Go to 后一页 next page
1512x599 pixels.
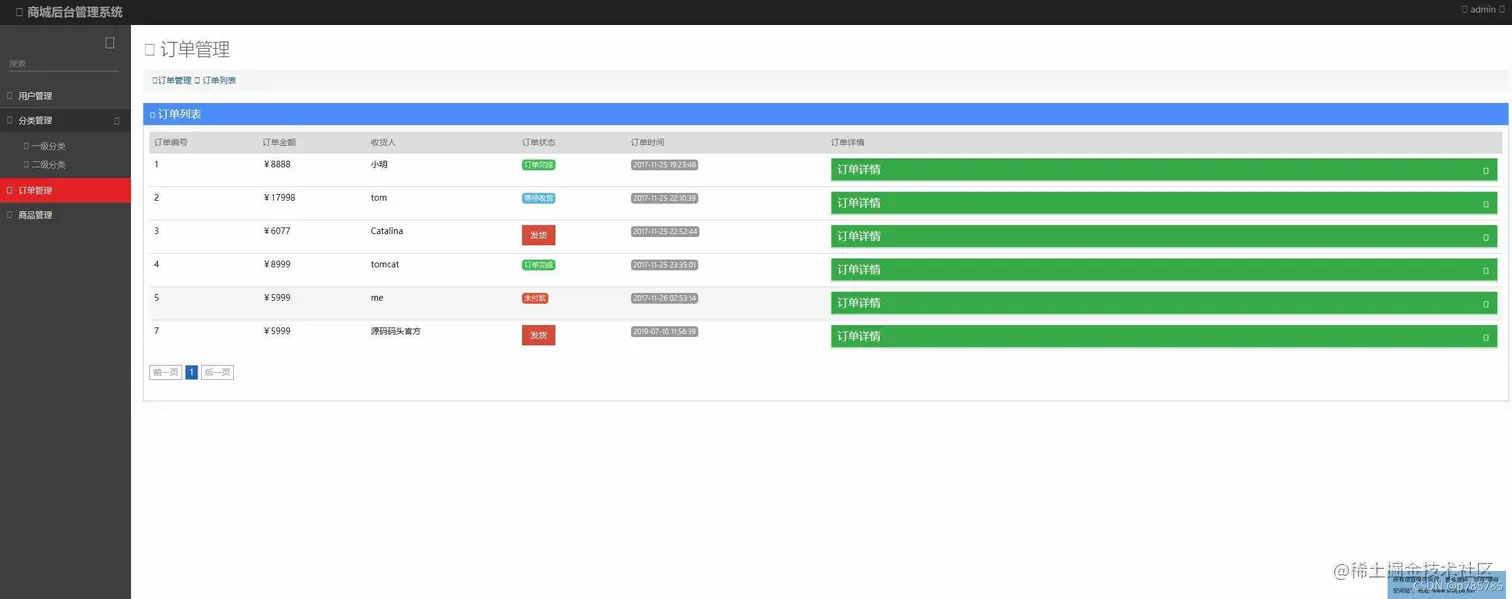[x=217, y=372]
